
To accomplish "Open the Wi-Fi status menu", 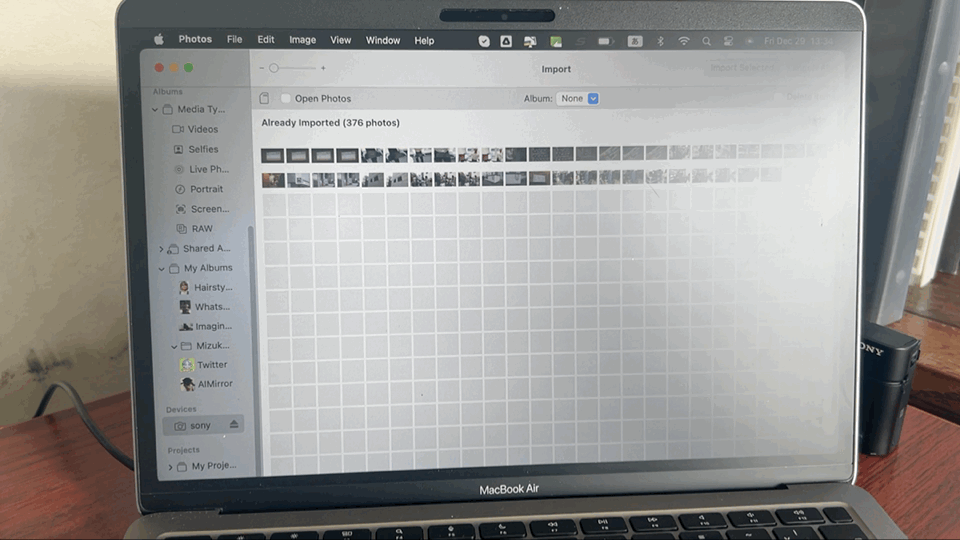I will tap(684, 41).
